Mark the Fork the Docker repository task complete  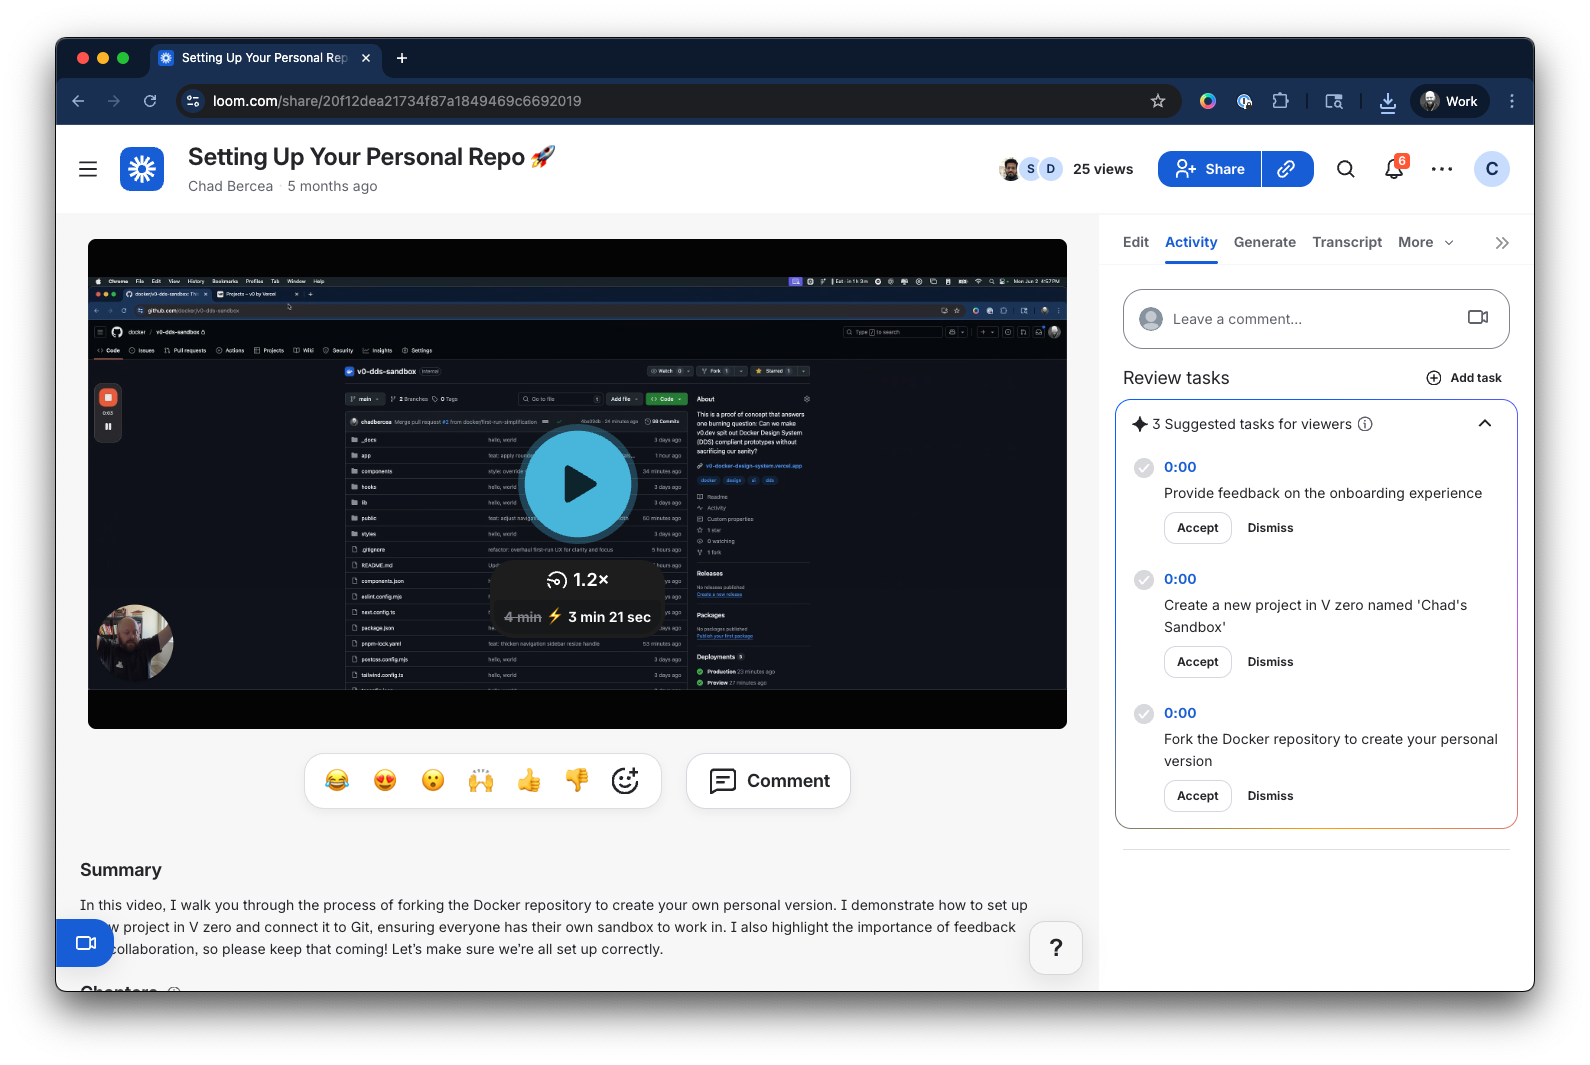1144,713
